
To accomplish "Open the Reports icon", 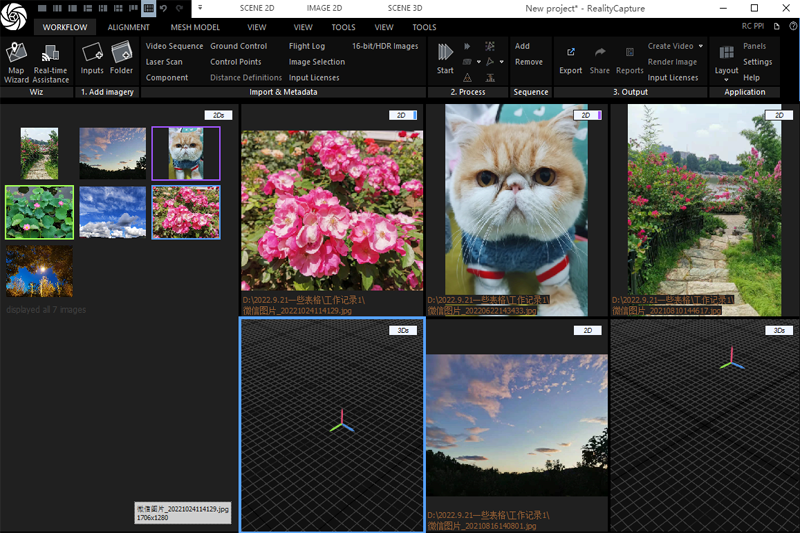I will [x=630, y=60].
